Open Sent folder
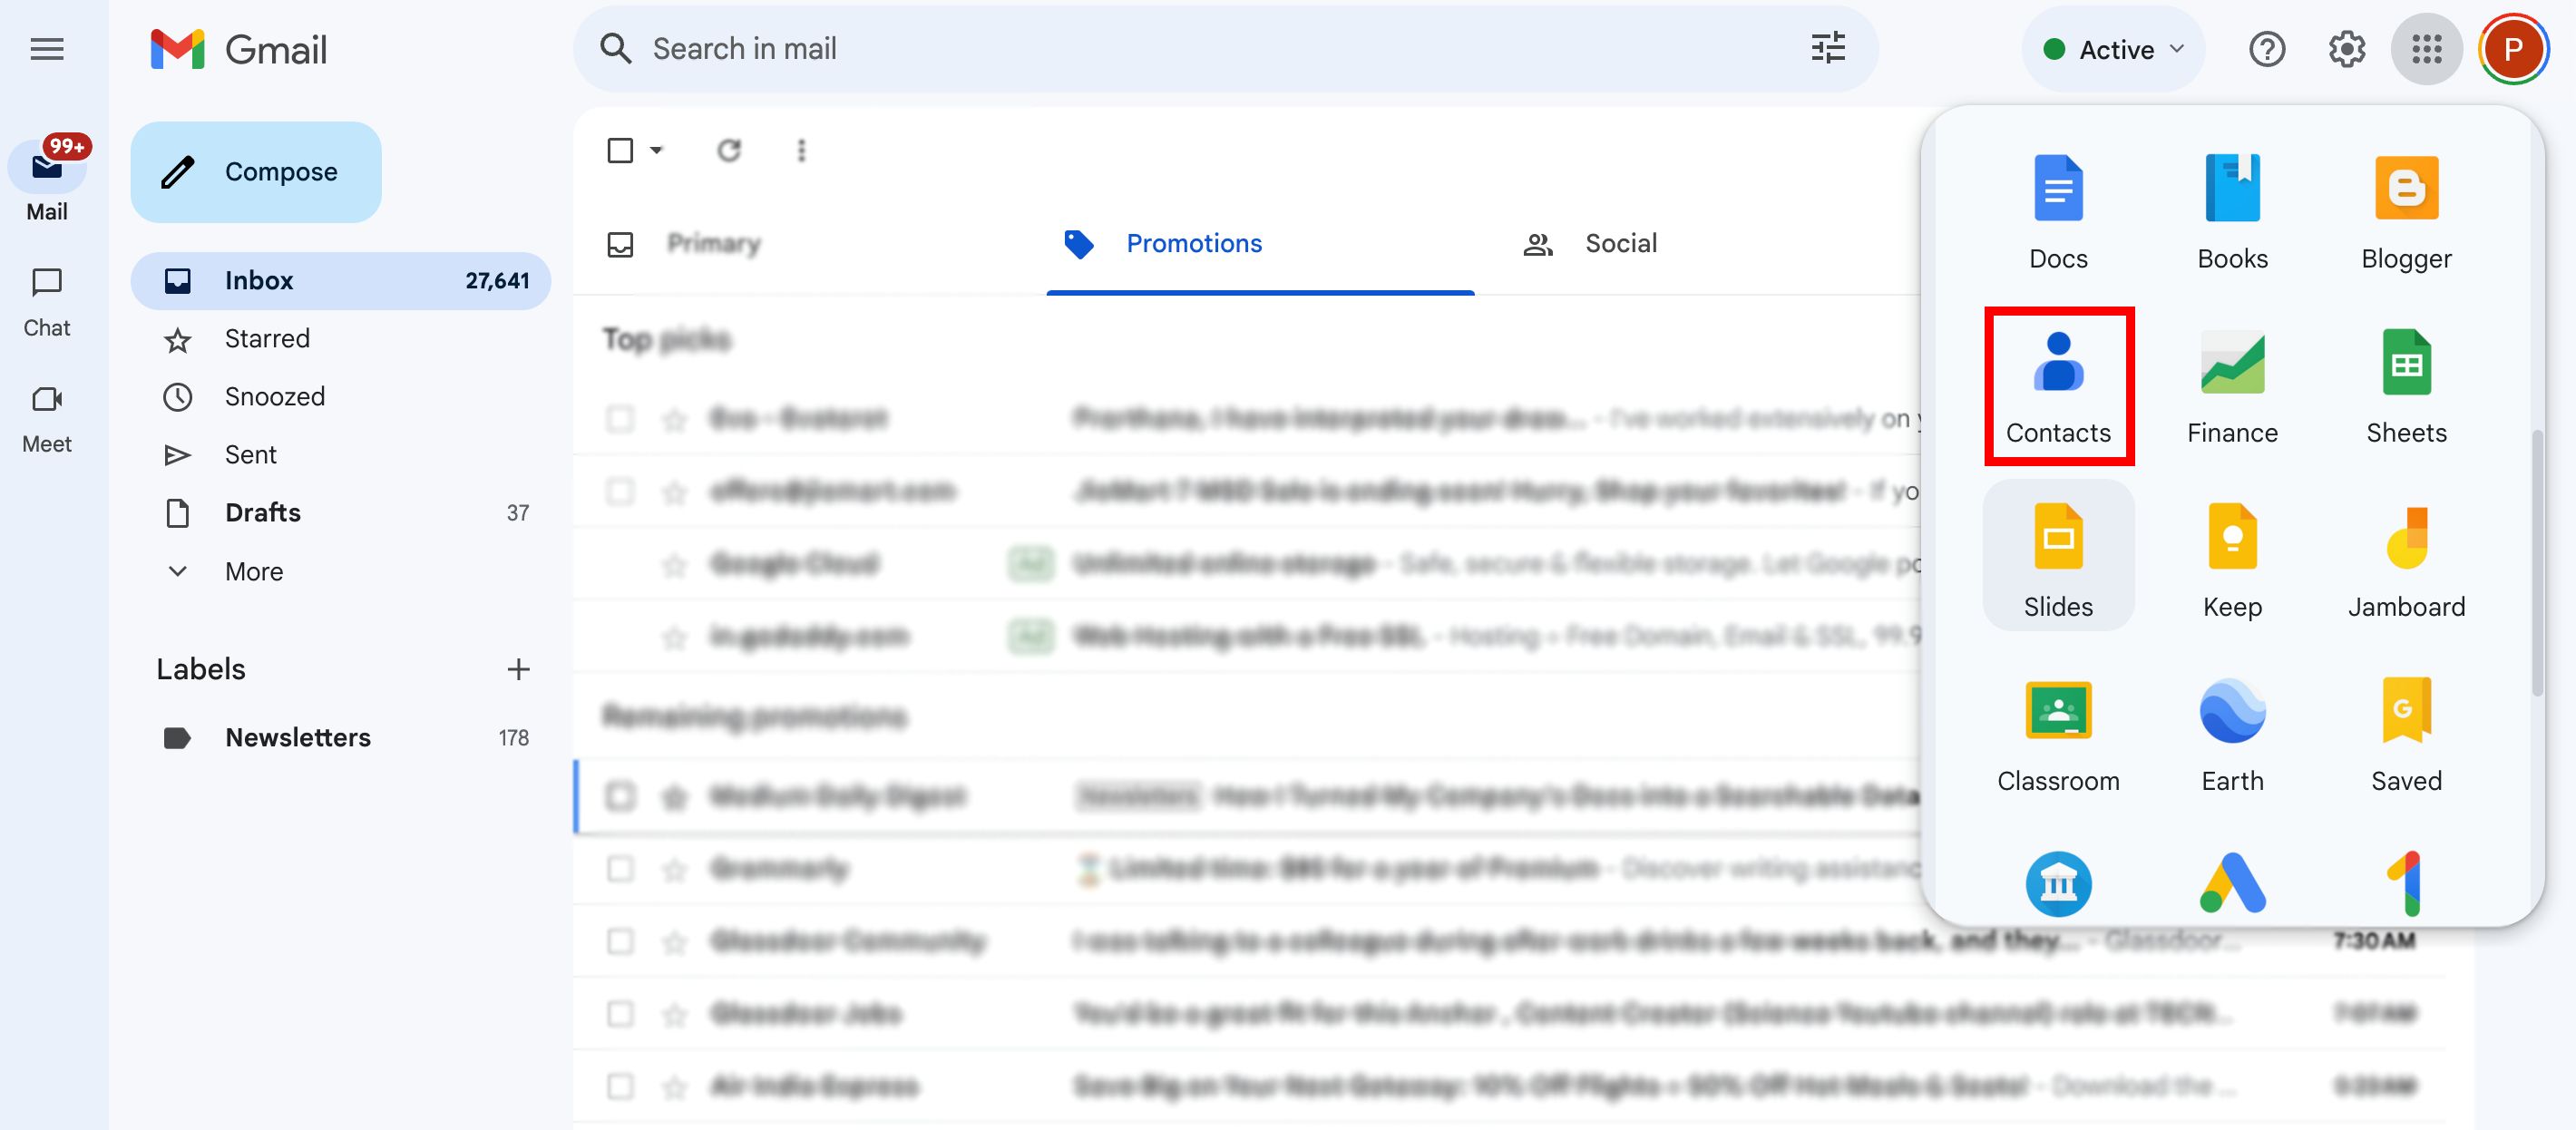The height and width of the screenshot is (1130, 2576). pyautogui.click(x=340, y=454)
